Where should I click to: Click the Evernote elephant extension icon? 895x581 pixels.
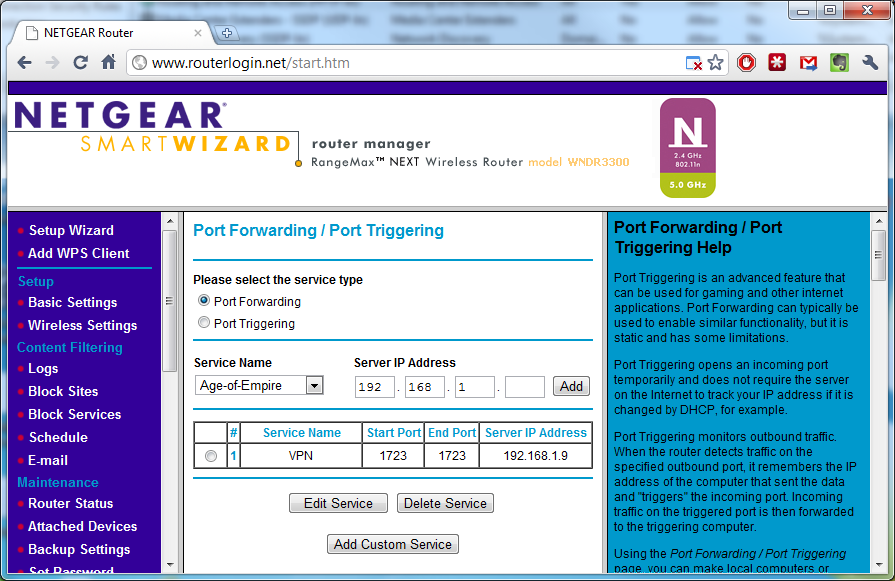coord(839,62)
